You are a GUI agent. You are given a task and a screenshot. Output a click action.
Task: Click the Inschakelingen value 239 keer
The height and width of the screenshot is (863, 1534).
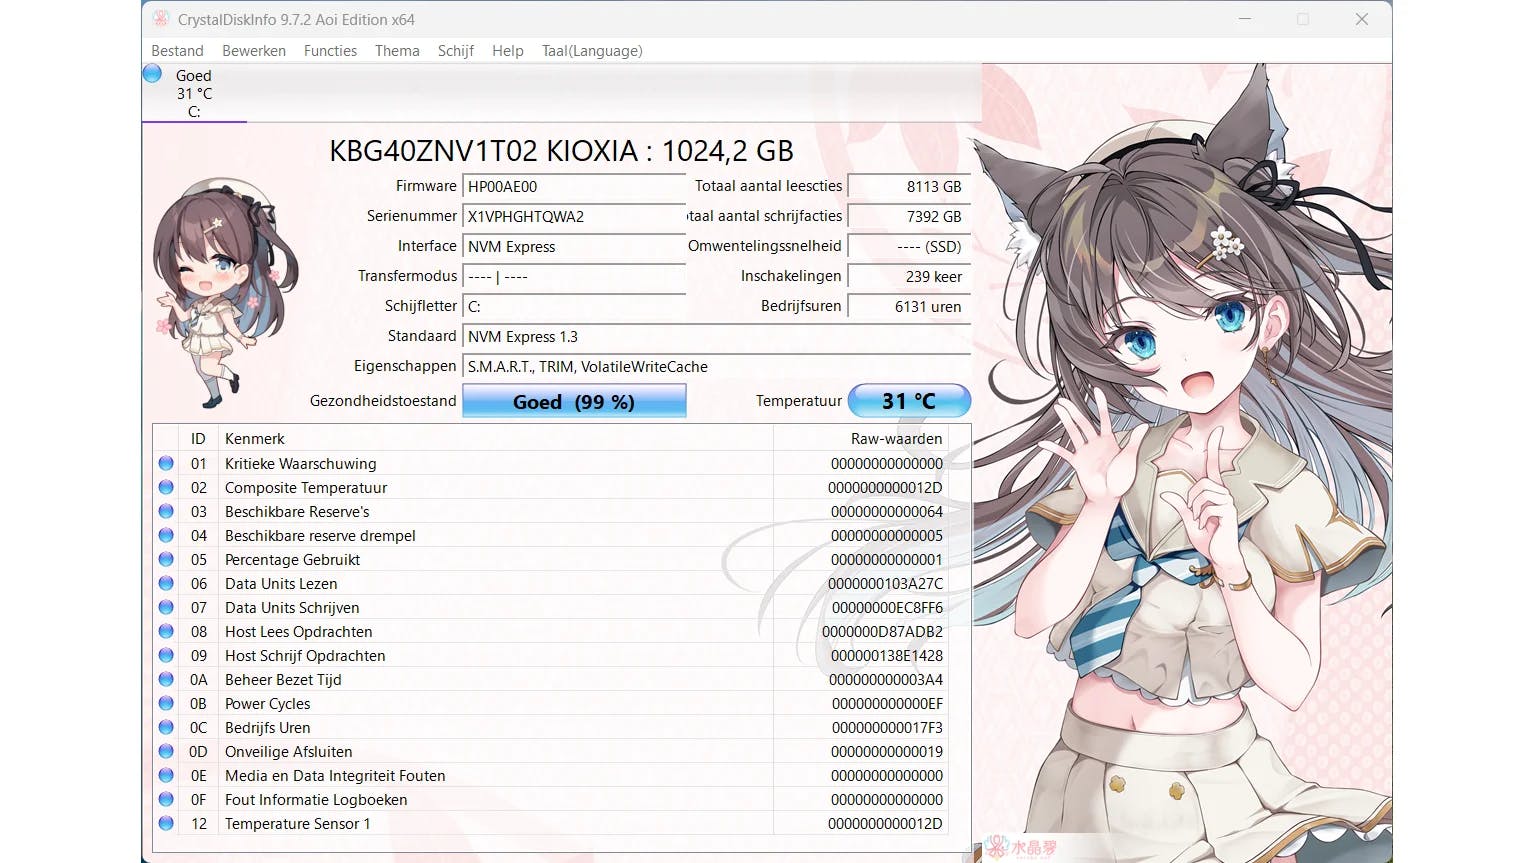point(909,276)
